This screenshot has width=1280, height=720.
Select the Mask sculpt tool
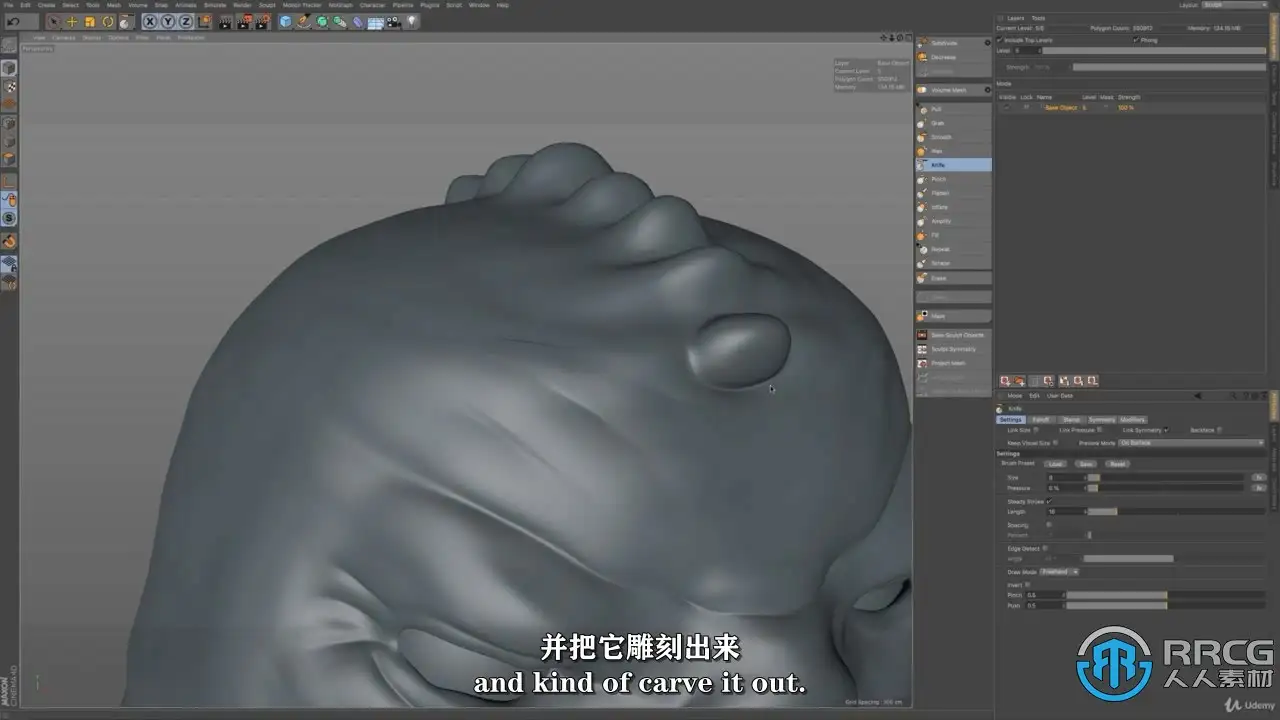[953, 316]
